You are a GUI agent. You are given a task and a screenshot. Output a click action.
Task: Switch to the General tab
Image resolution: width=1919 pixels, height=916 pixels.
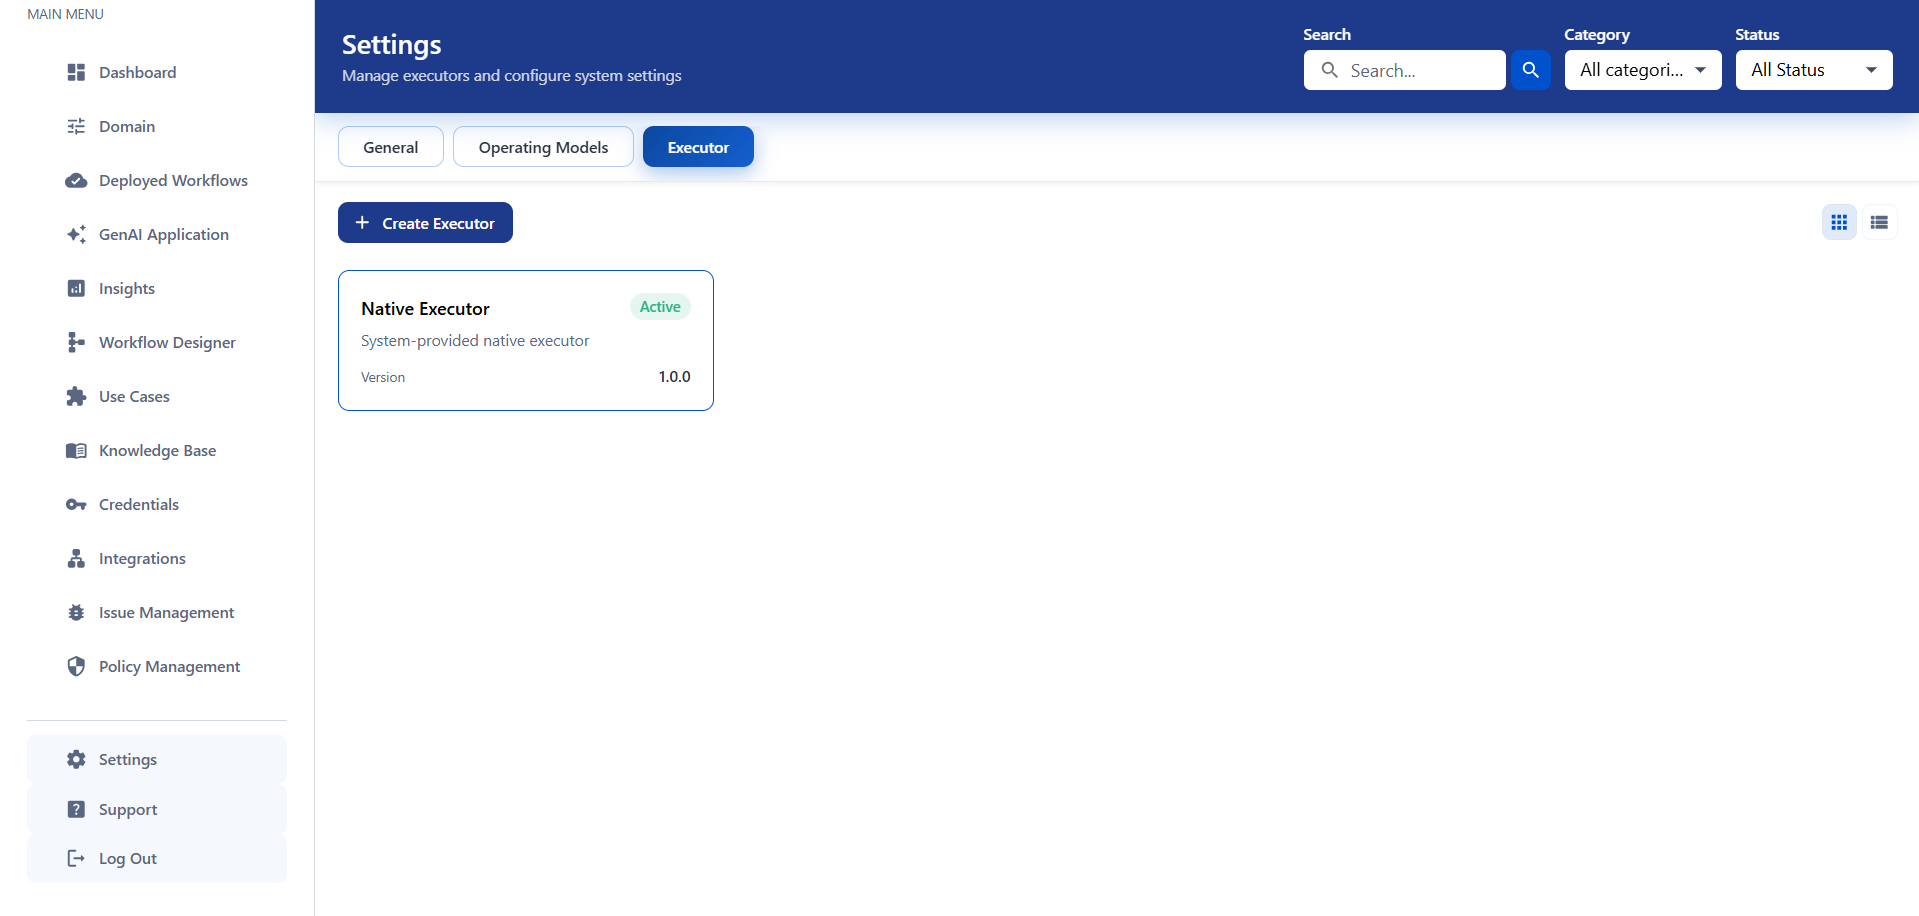pos(390,147)
